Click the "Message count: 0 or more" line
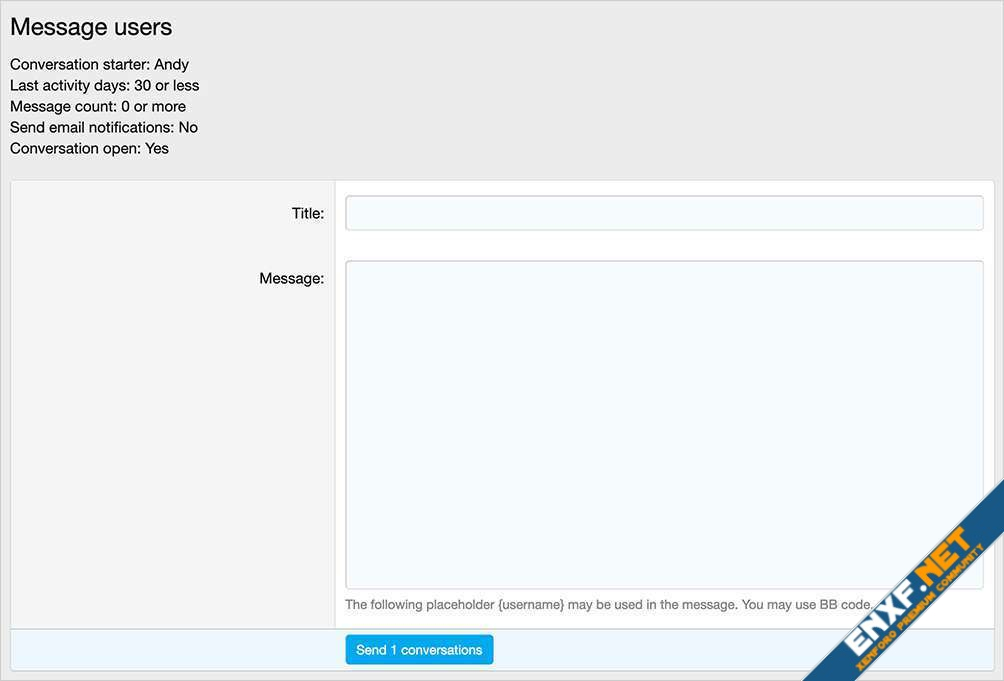This screenshot has height=681, width=1004. point(98,106)
